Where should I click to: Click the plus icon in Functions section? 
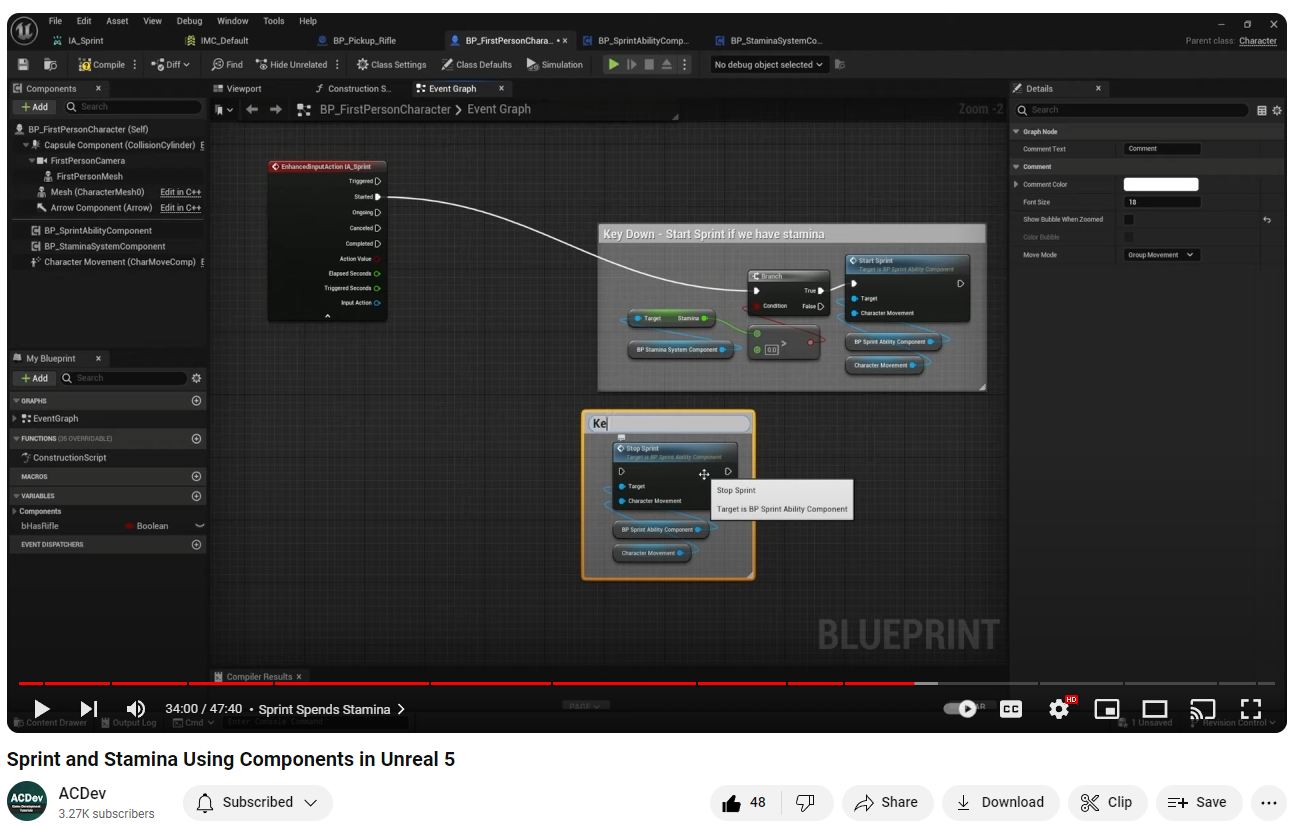[x=196, y=439]
